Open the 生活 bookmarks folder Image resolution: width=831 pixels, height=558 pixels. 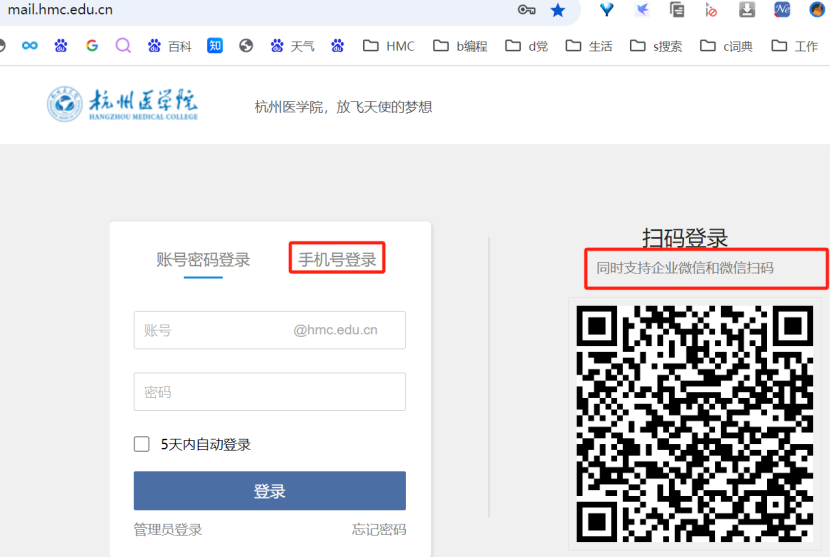589,46
